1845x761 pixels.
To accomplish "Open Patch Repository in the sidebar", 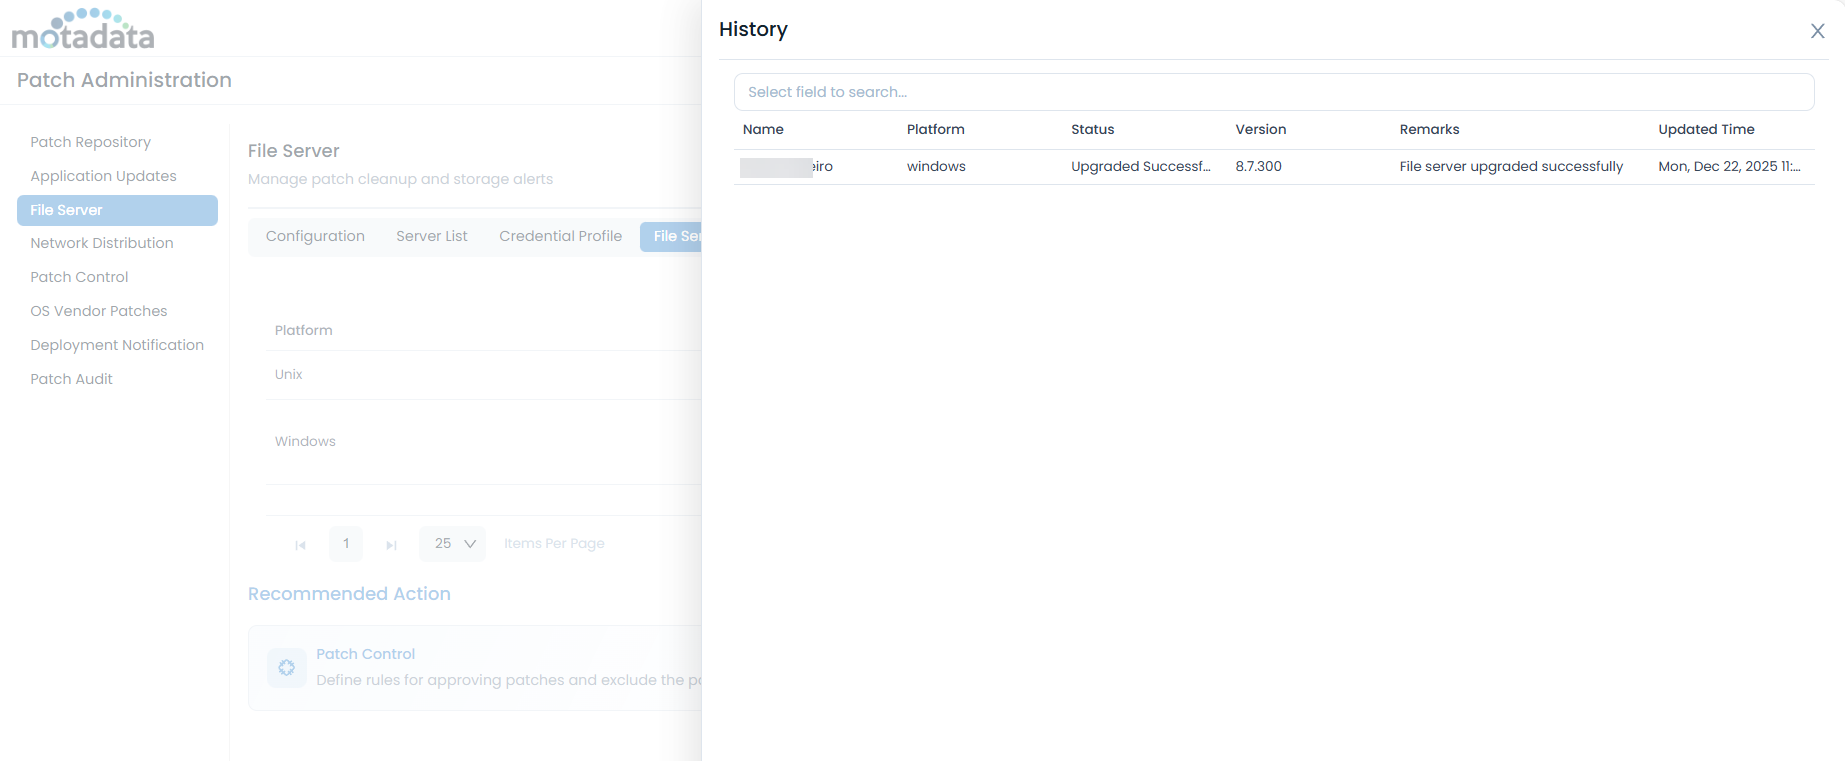I will [x=90, y=142].
